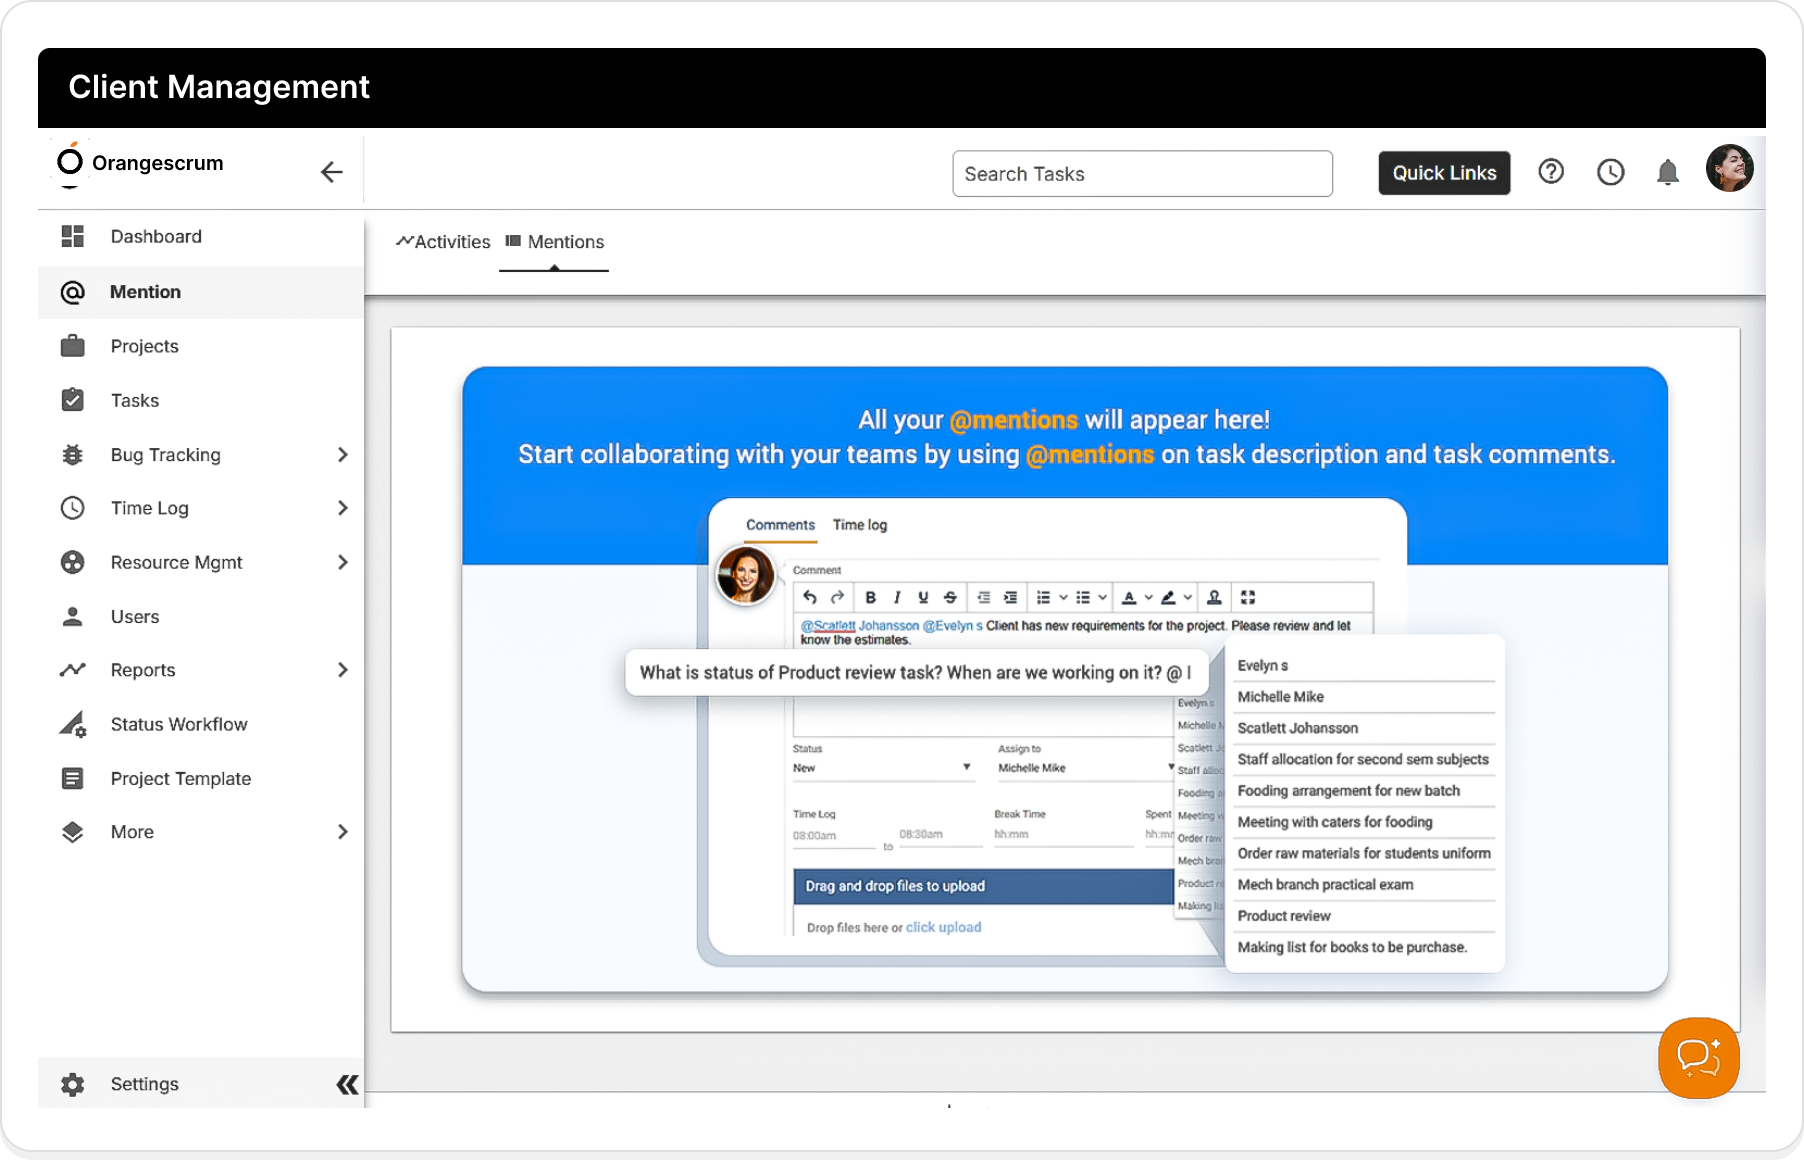Screen dimensions: 1804x1160
Task: Open the text color dropdown arrow
Action: [1148, 597]
